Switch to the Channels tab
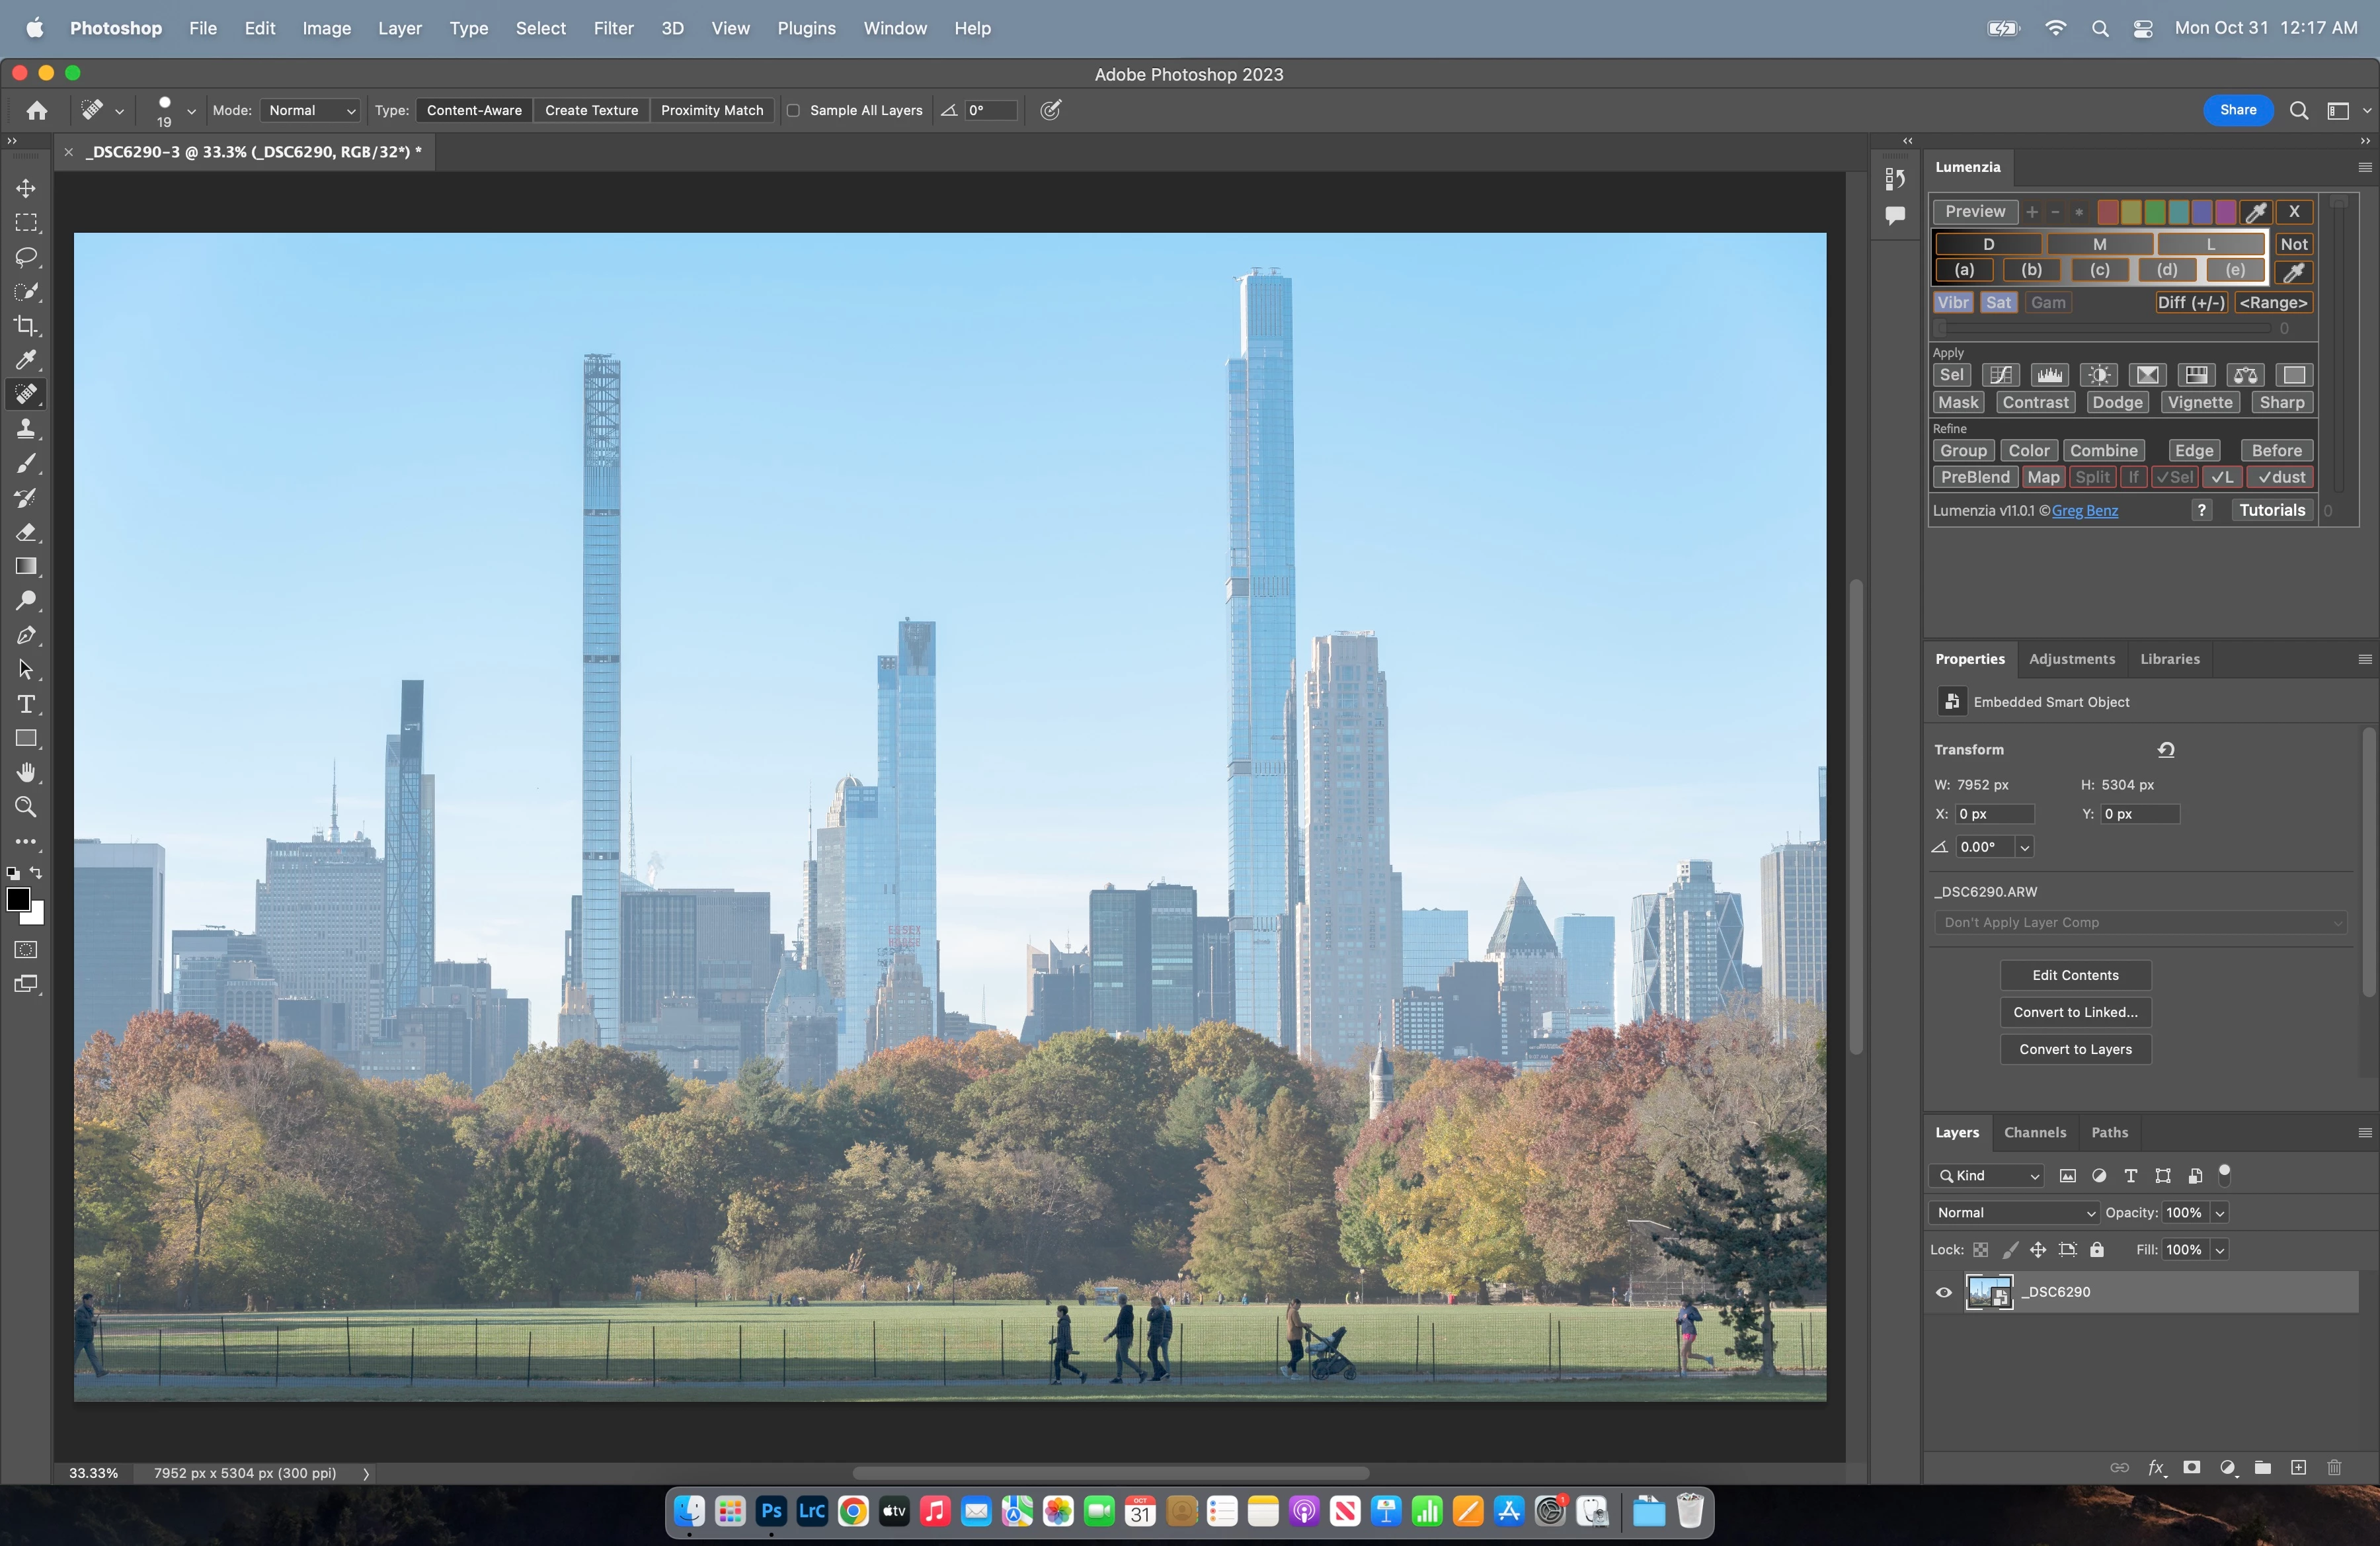The width and height of the screenshot is (2380, 1546). [x=2034, y=1133]
